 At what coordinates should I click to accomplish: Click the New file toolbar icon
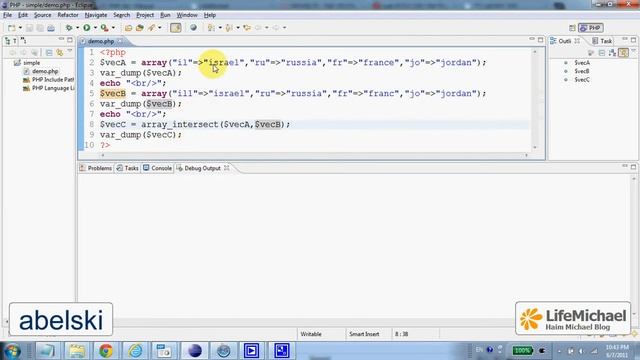pyautogui.click(x=11, y=28)
